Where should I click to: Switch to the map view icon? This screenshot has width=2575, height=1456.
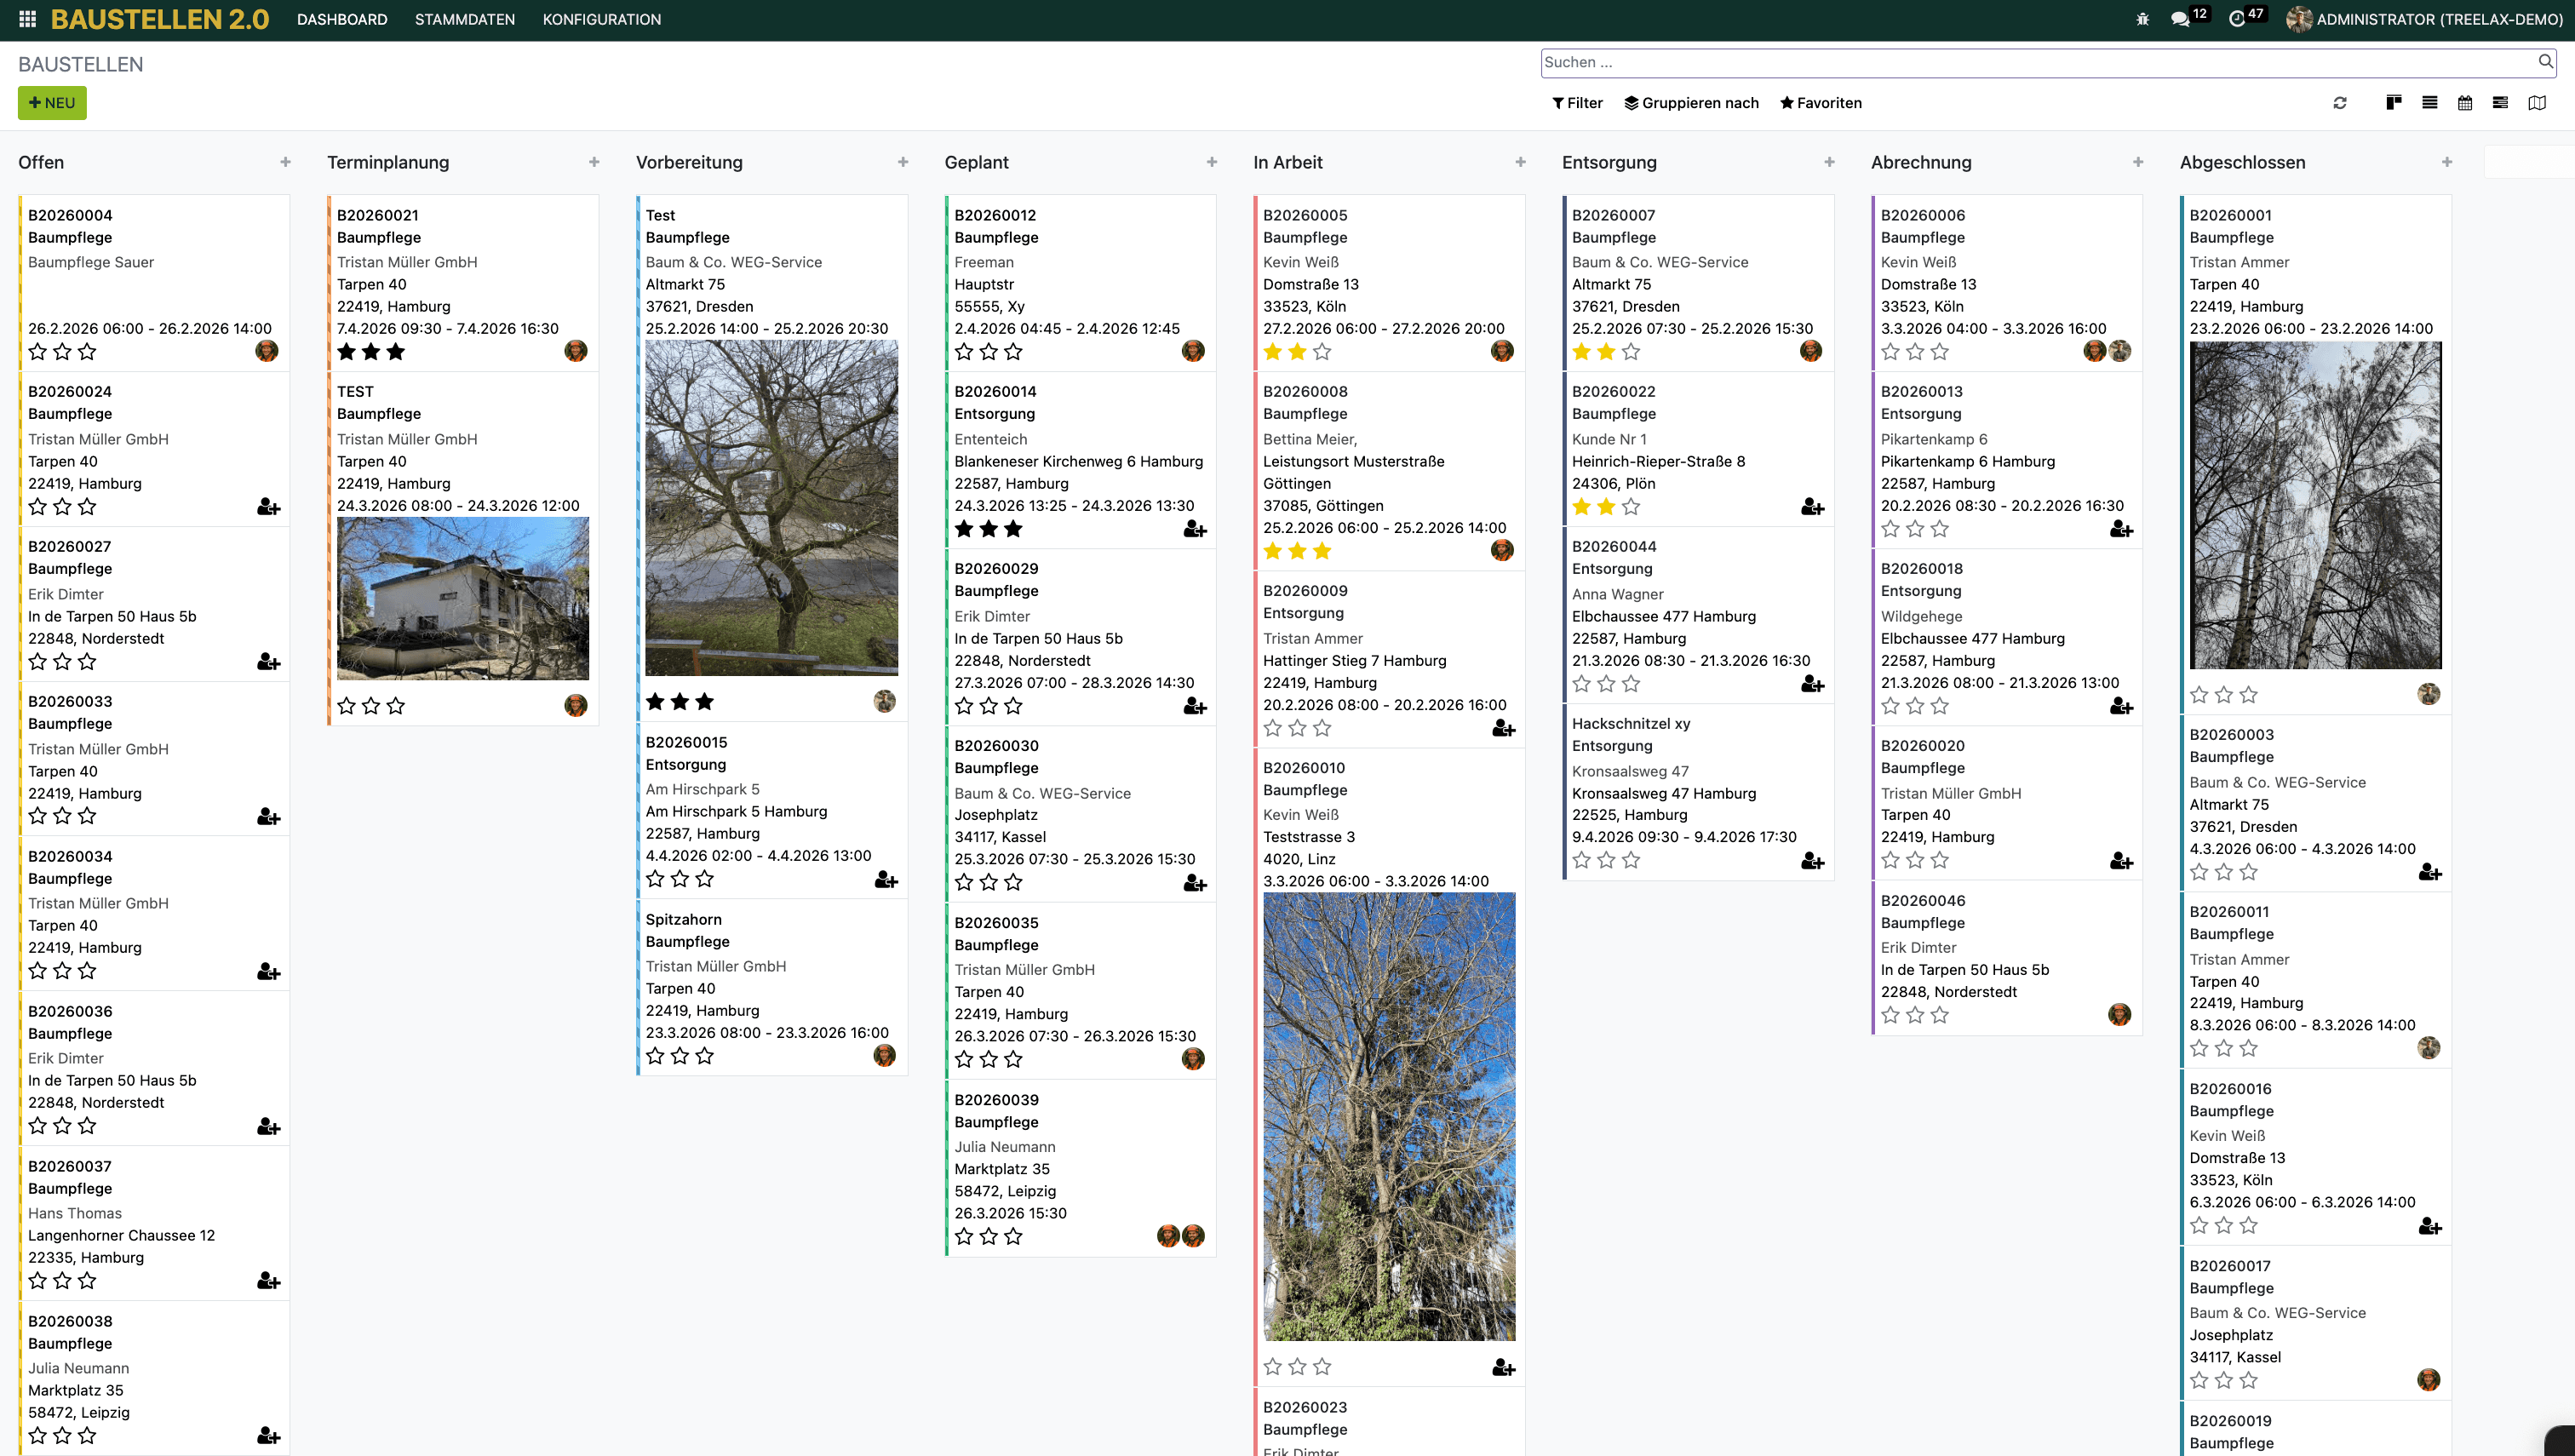pos(2537,103)
